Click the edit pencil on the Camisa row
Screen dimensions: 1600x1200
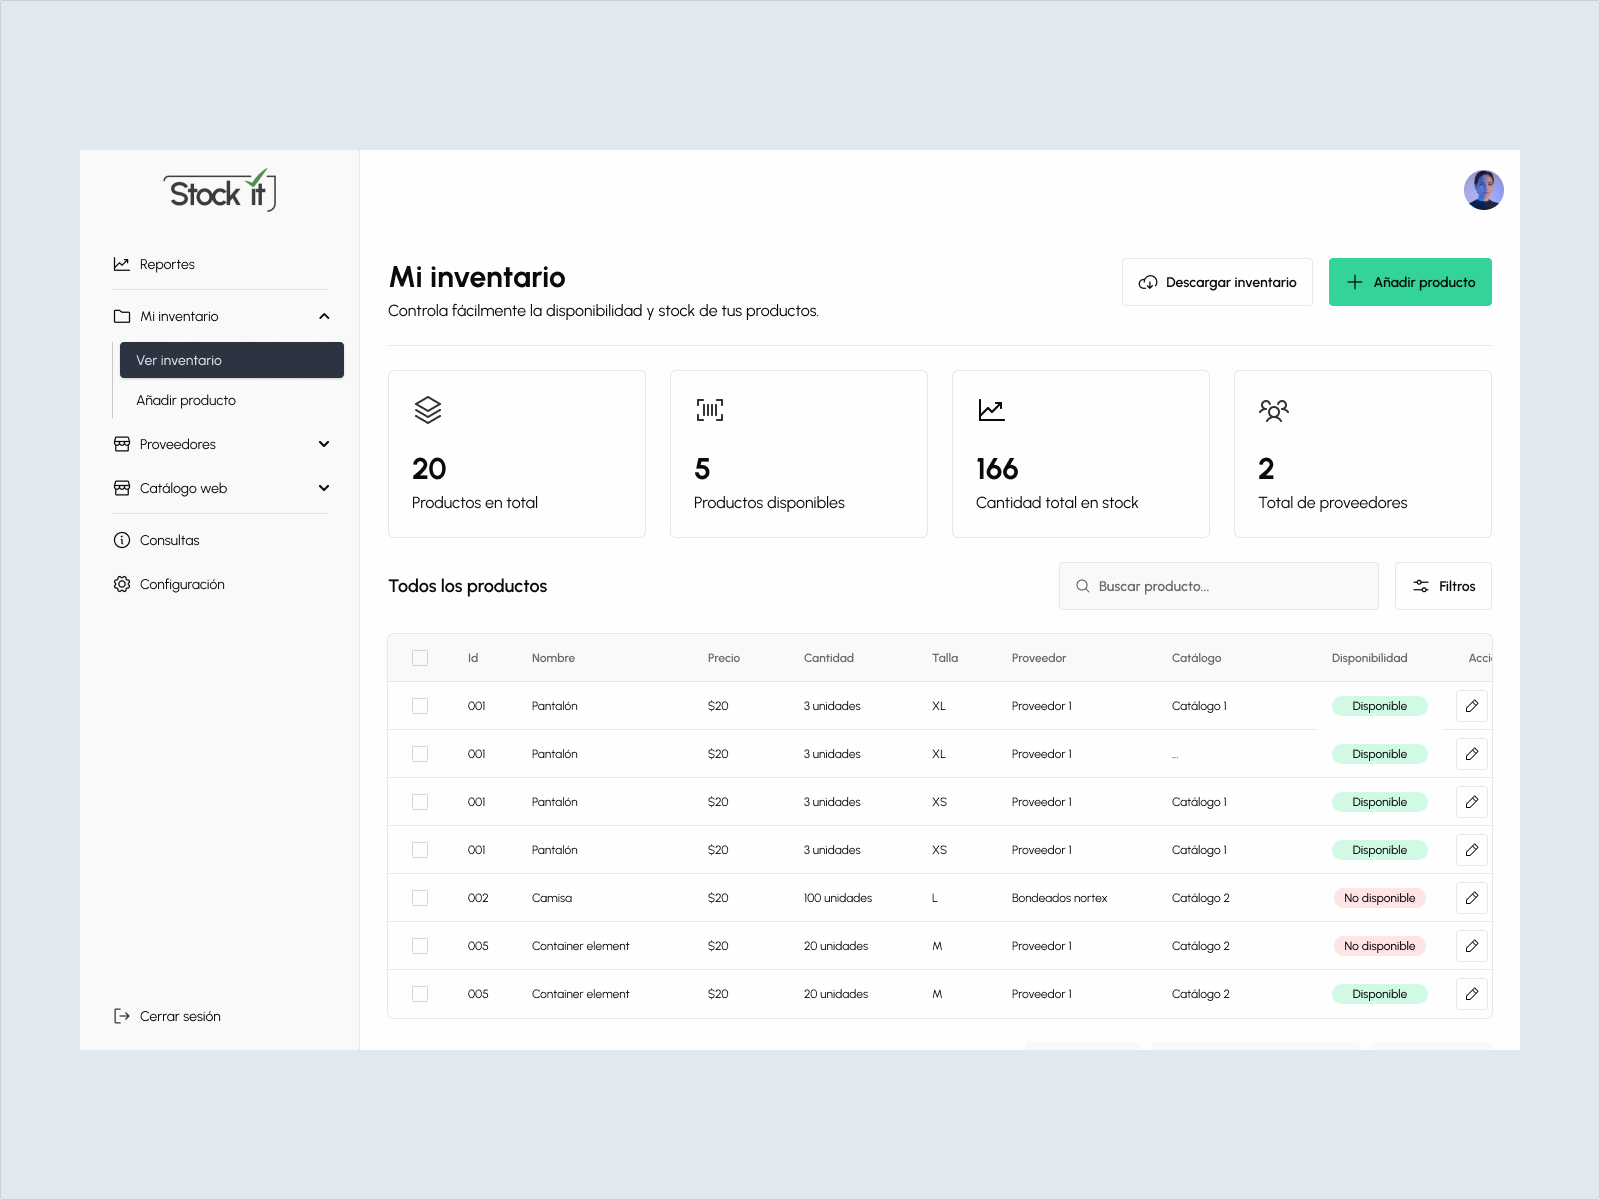[x=1471, y=897]
